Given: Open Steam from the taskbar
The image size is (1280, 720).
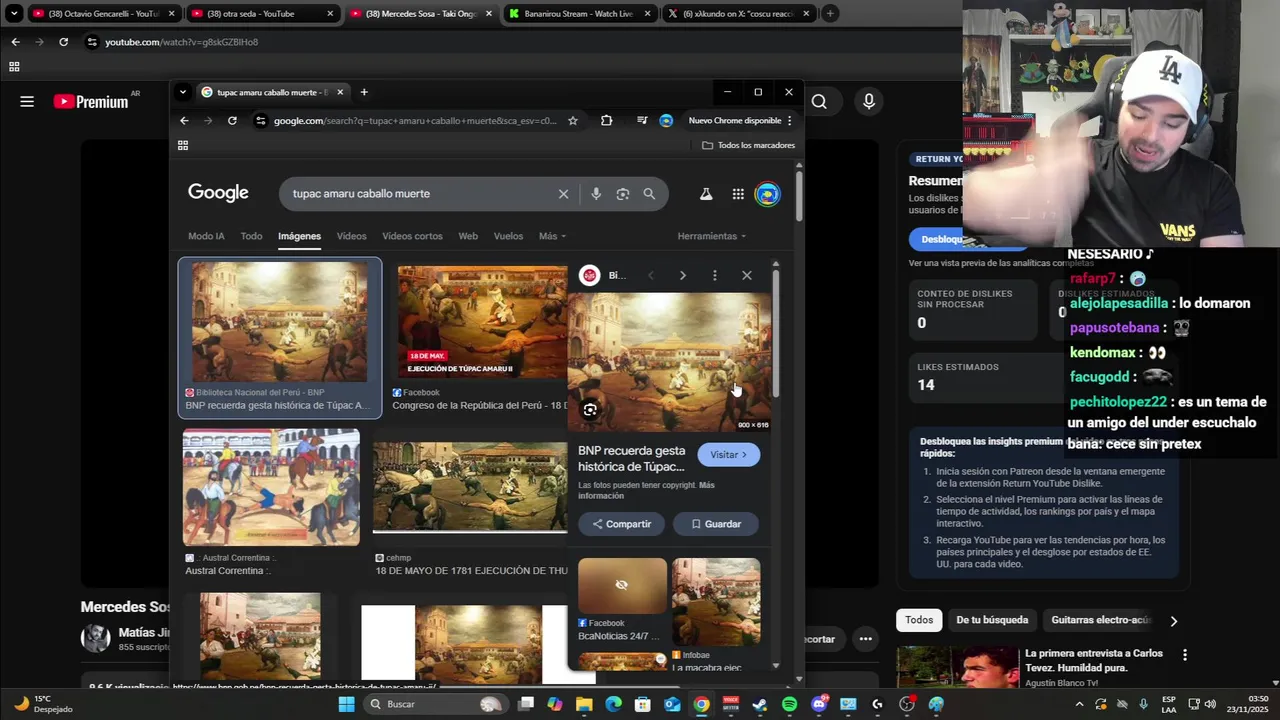Looking at the screenshot, I should (760, 704).
